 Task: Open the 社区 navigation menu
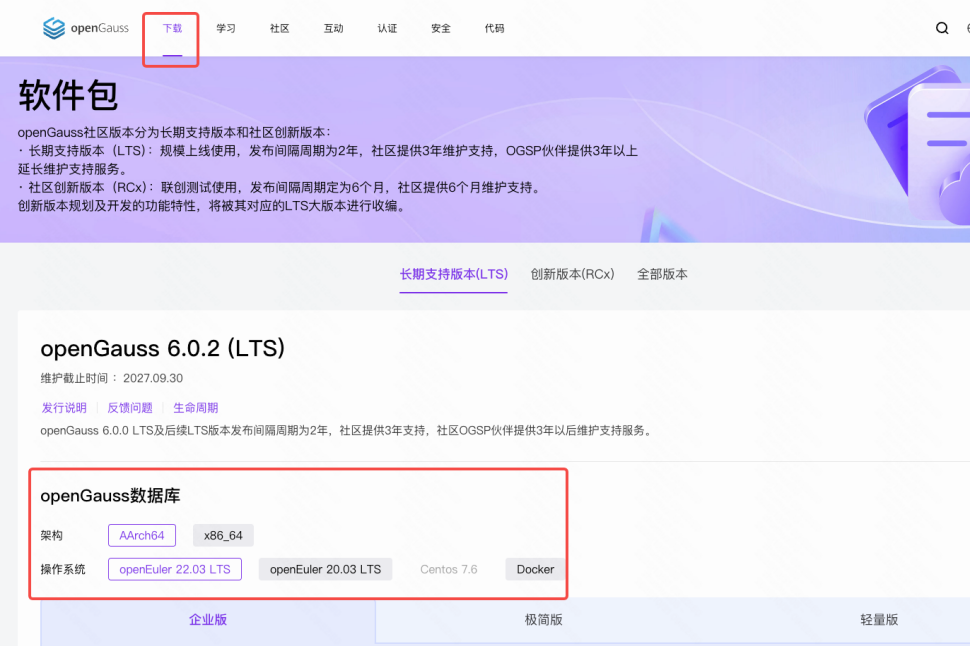pyautogui.click(x=280, y=28)
